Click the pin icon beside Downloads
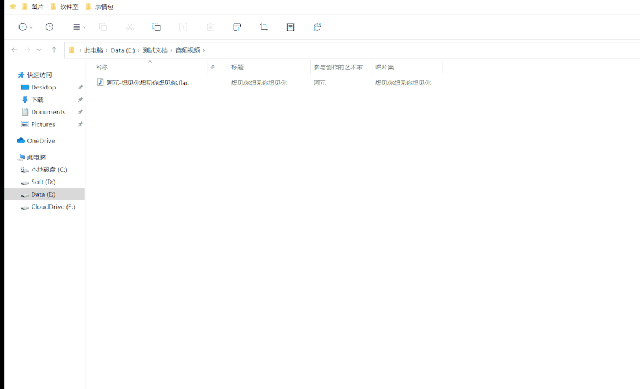The width and height of the screenshot is (640, 389). click(x=80, y=99)
